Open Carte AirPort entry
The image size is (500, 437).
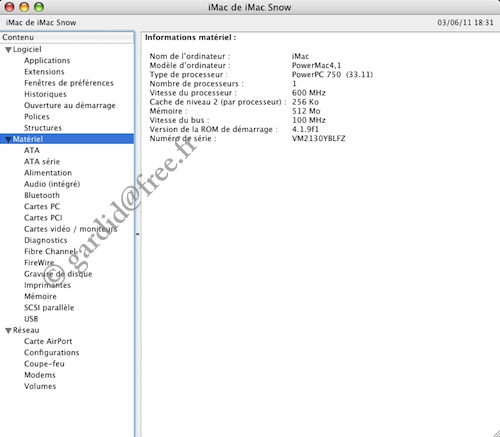[48, 342]
